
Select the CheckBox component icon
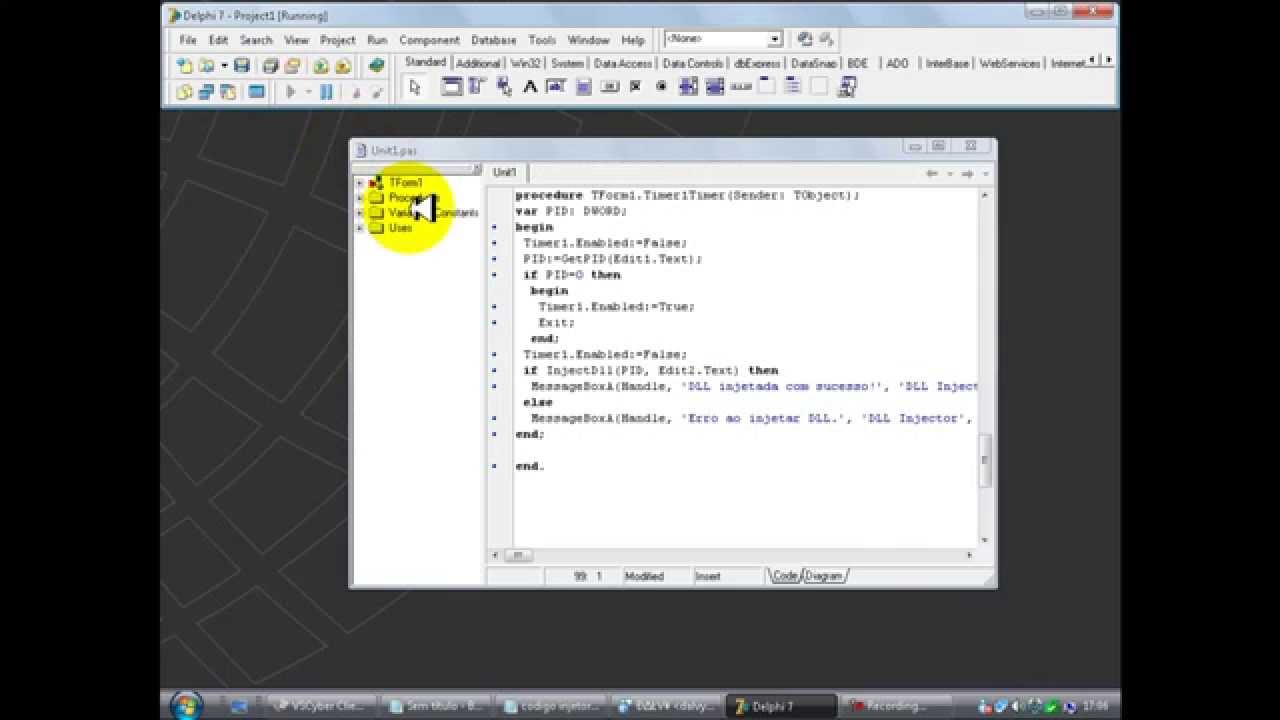click(x=635, y=87)
